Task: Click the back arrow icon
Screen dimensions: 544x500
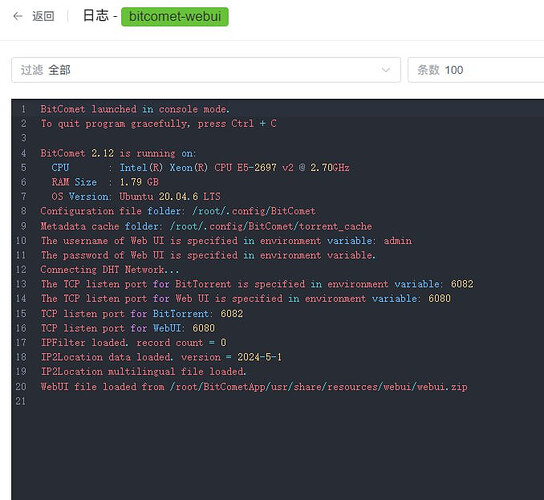Action: (x=18, y=16)
